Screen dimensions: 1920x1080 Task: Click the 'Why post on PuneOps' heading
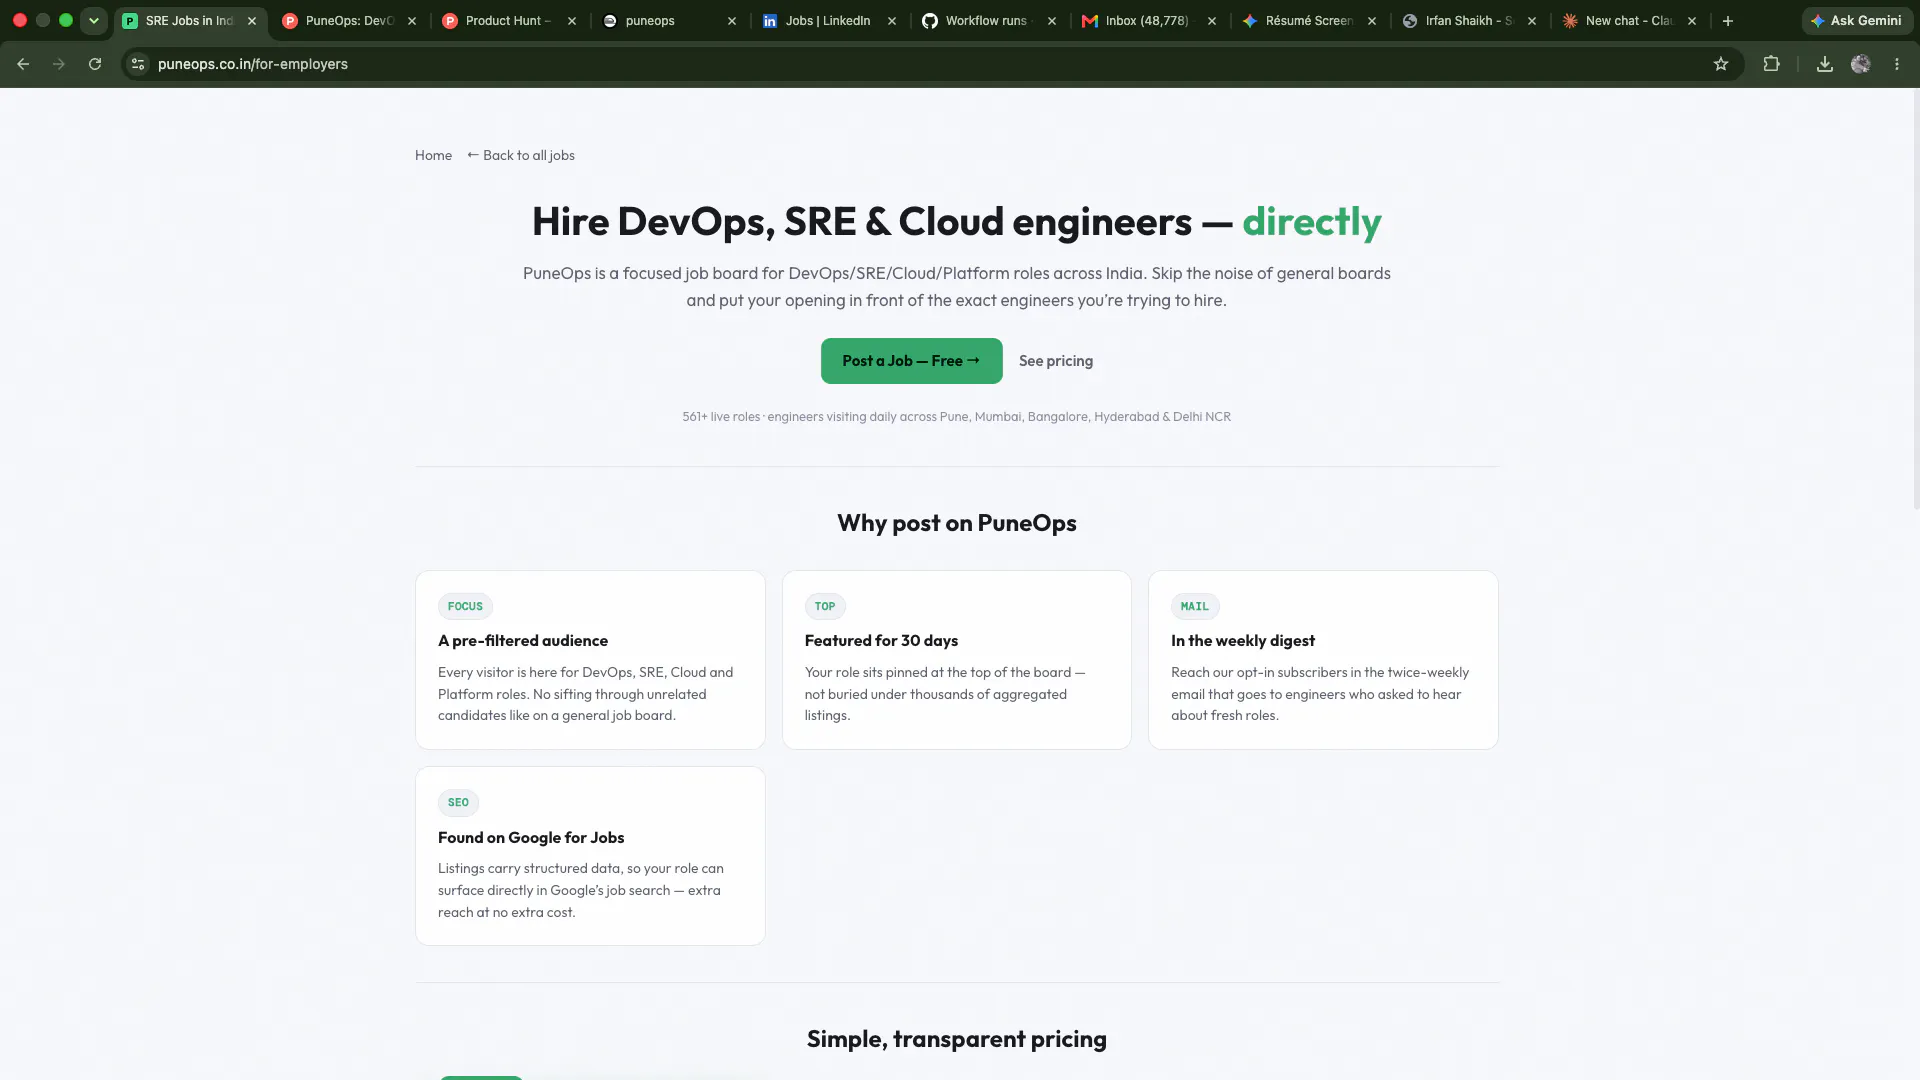957,523
